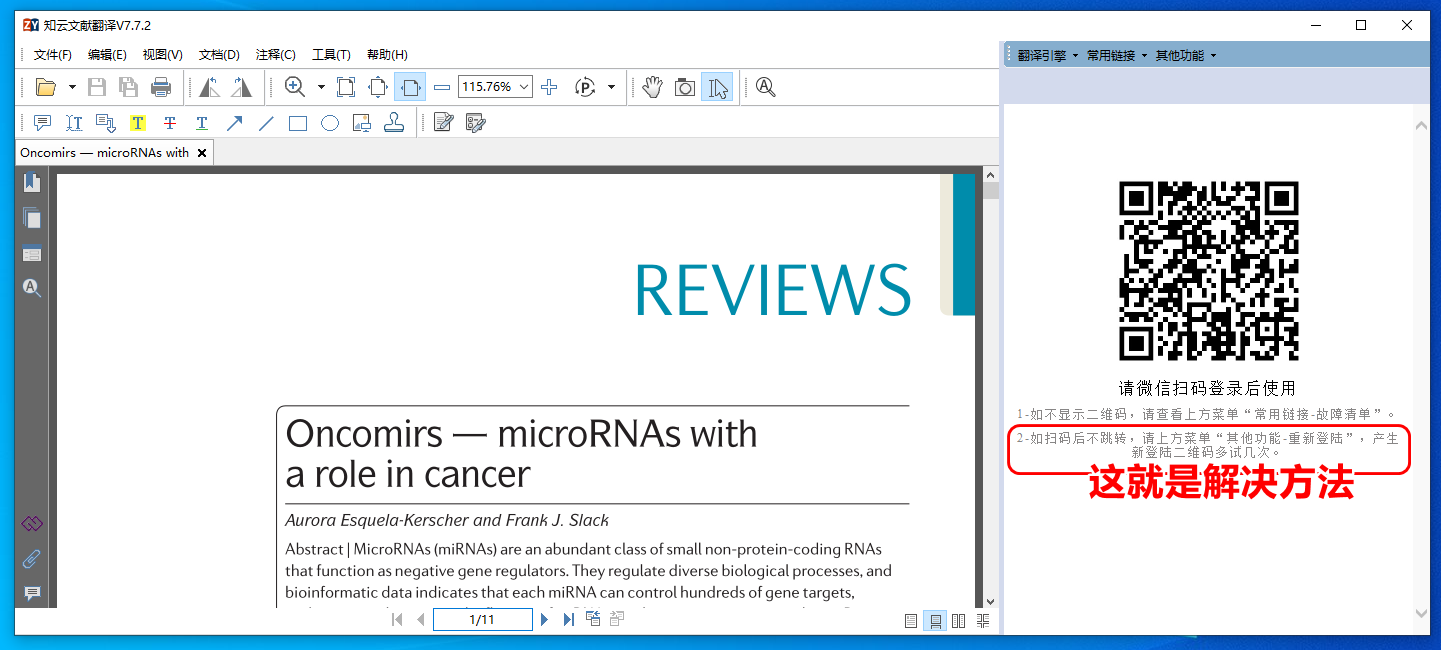The image size is (1441, 650).
Task: Open the 115.76% zoom level combo box
Action: click(x=495, y=87)
